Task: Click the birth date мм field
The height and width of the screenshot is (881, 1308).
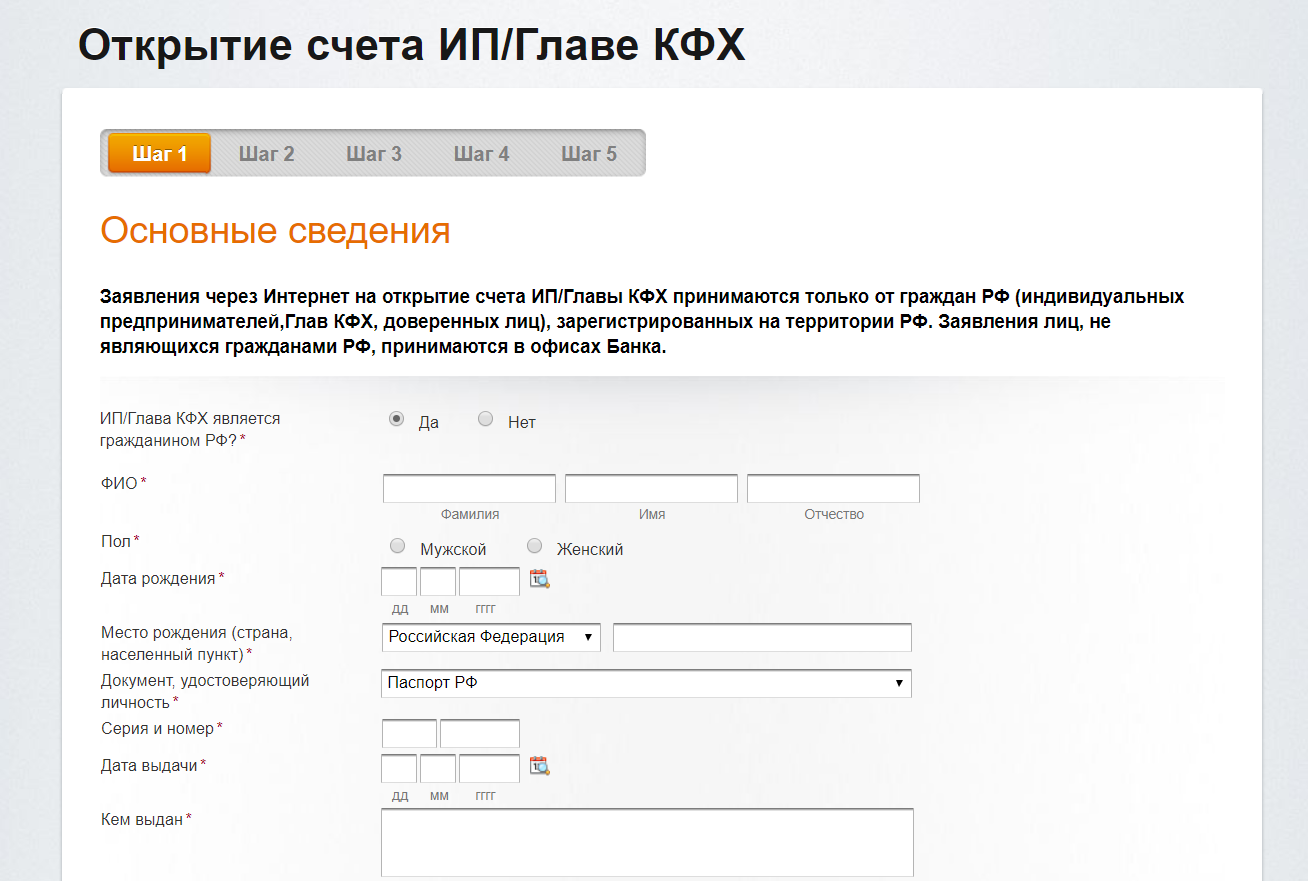Action: coord(438,582)
